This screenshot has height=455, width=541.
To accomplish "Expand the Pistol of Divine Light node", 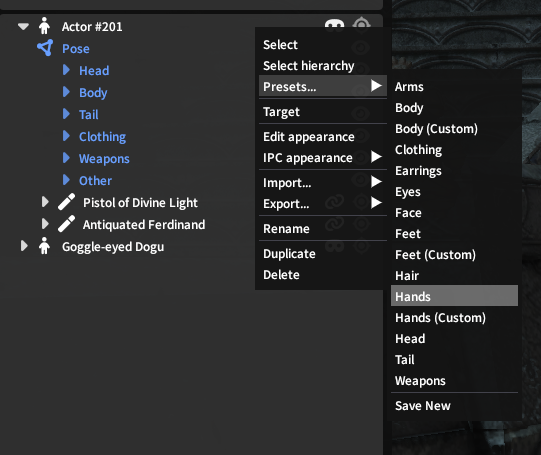I will [x=45, y=202].
